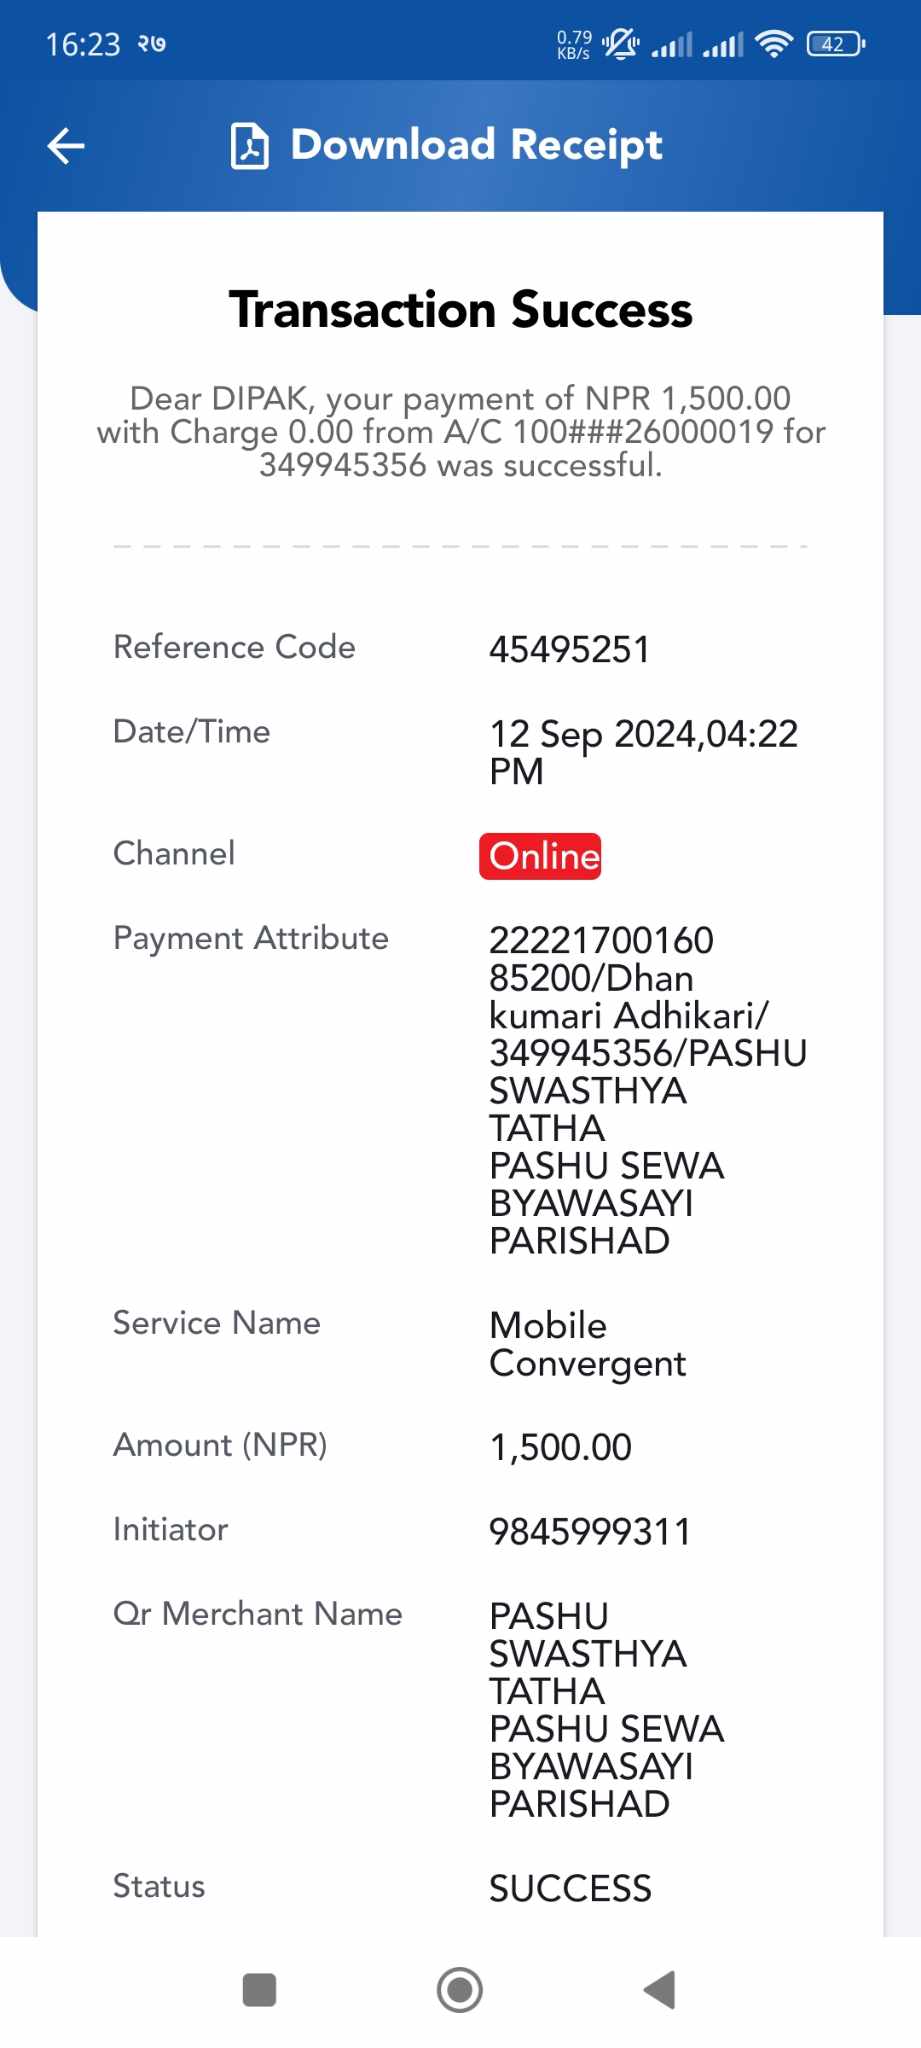Tap the back arrow icon
Screen dimensions: 921x2048
[x=66, y=146]
